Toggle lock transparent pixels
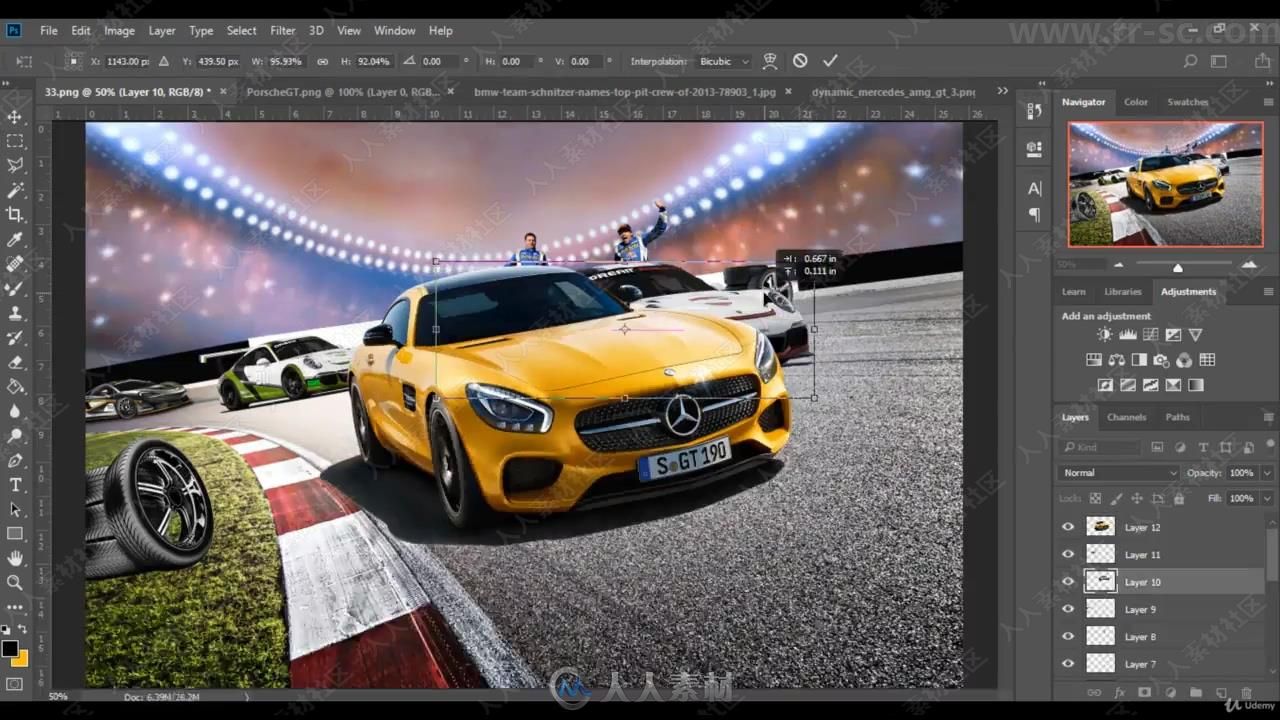 1095,498
